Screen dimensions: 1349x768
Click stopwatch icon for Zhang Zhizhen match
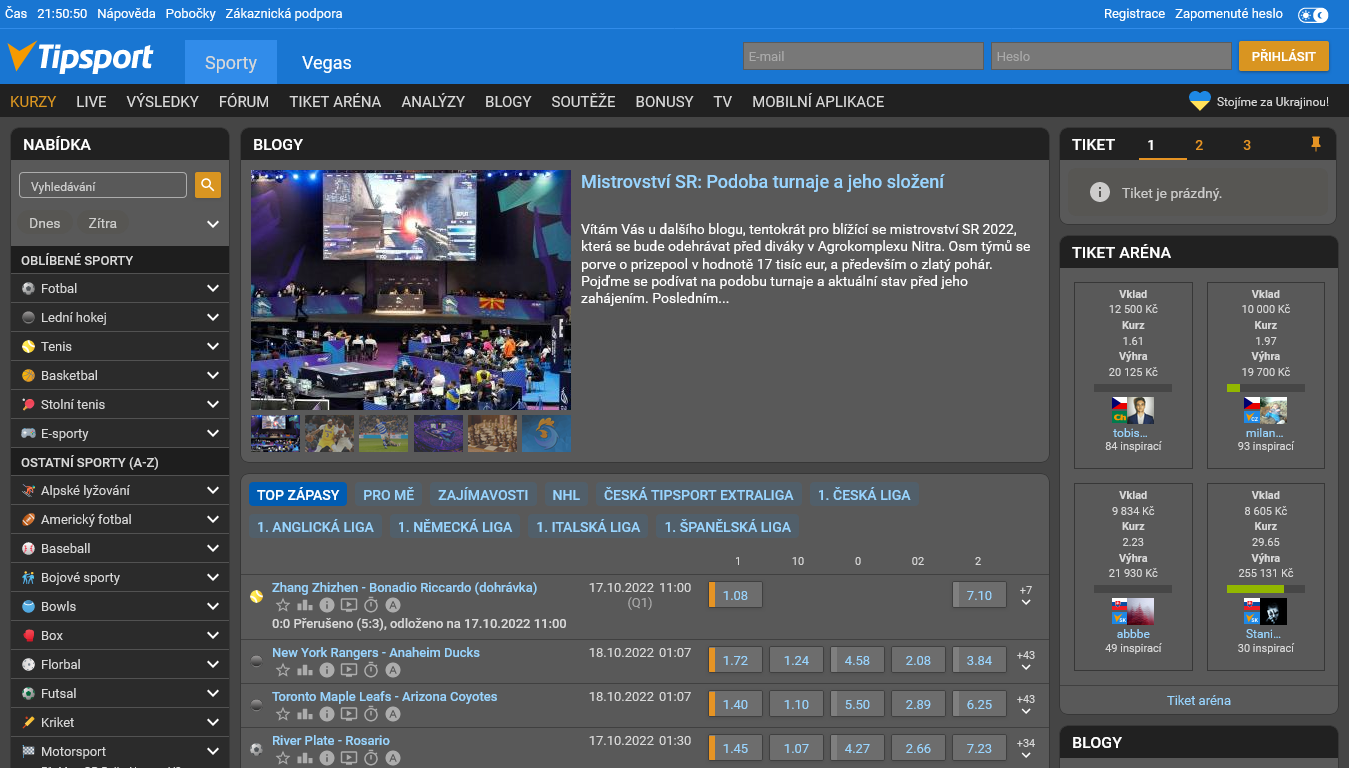pos(371,605)
